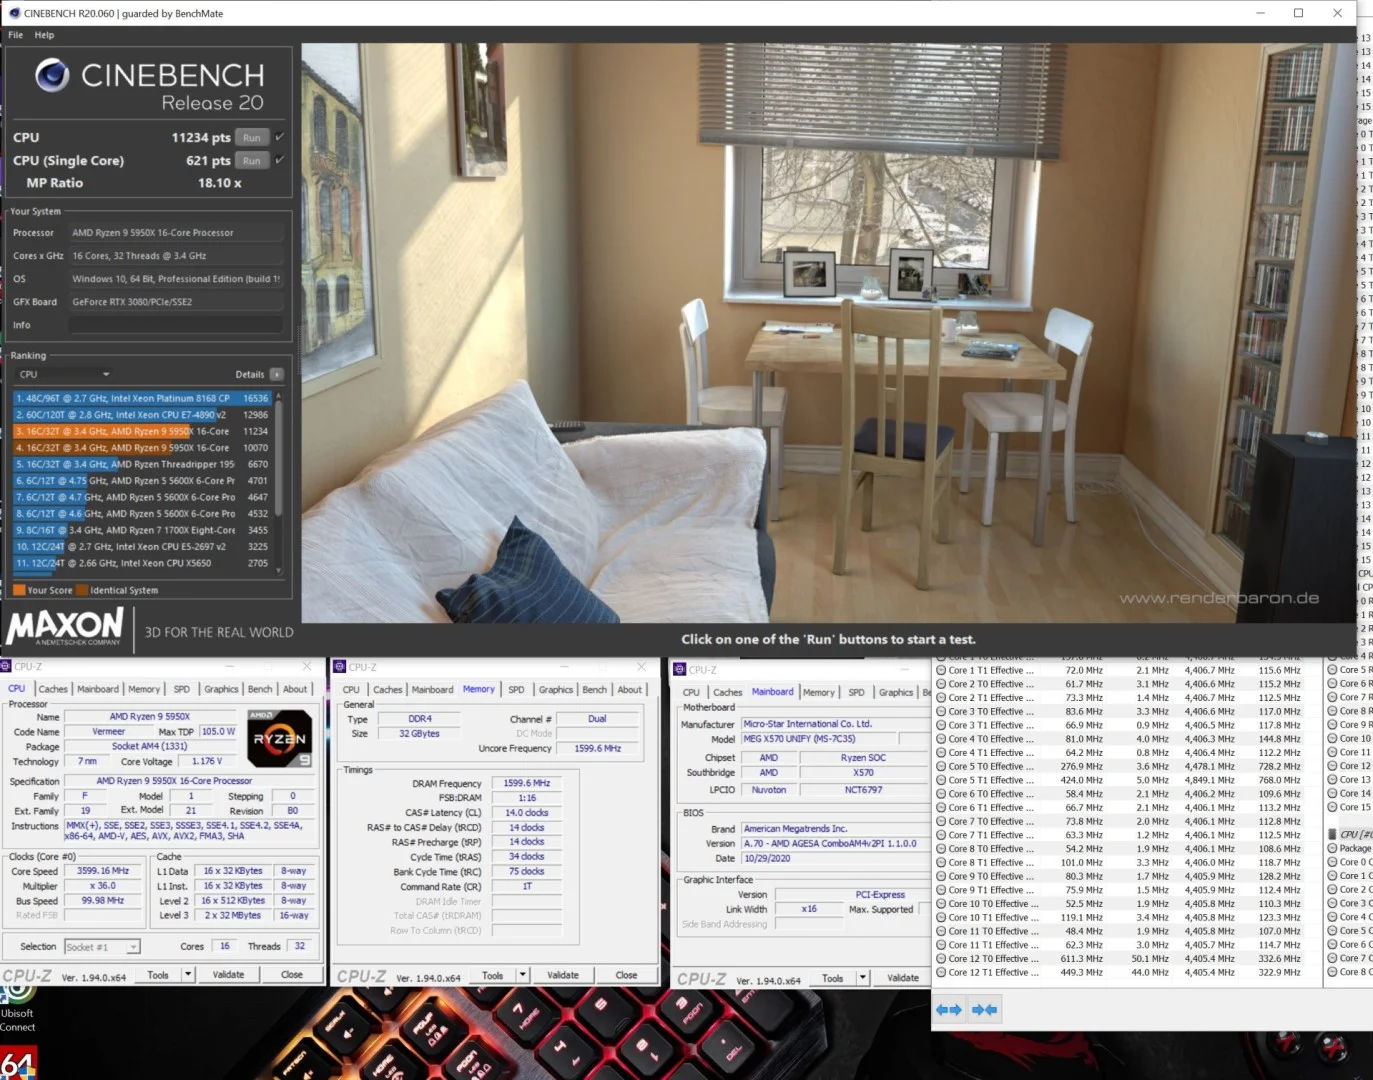Run the multi-core CPU benchmark

252,138
